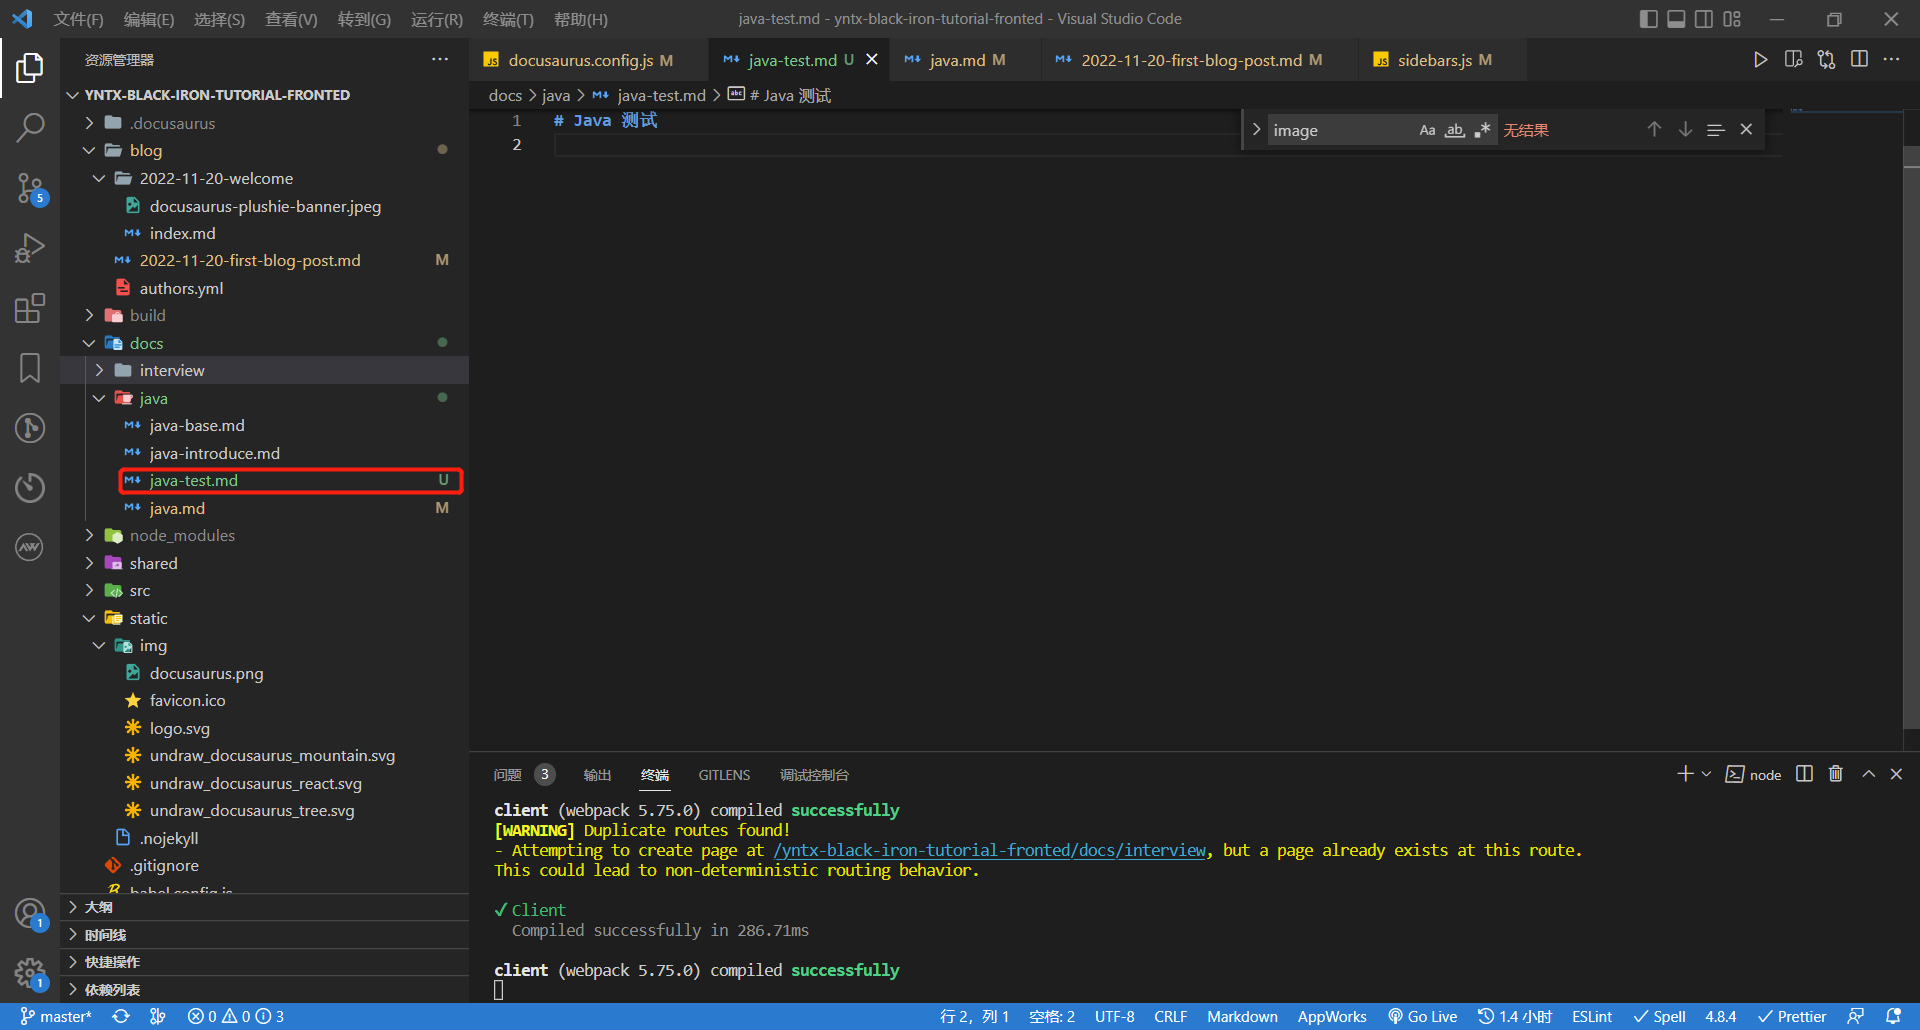Image resolution: width=1920 pixels, height=1030 pixels.
Task: Click CRLF end of line selector
Action: tap(1170, 1016)
